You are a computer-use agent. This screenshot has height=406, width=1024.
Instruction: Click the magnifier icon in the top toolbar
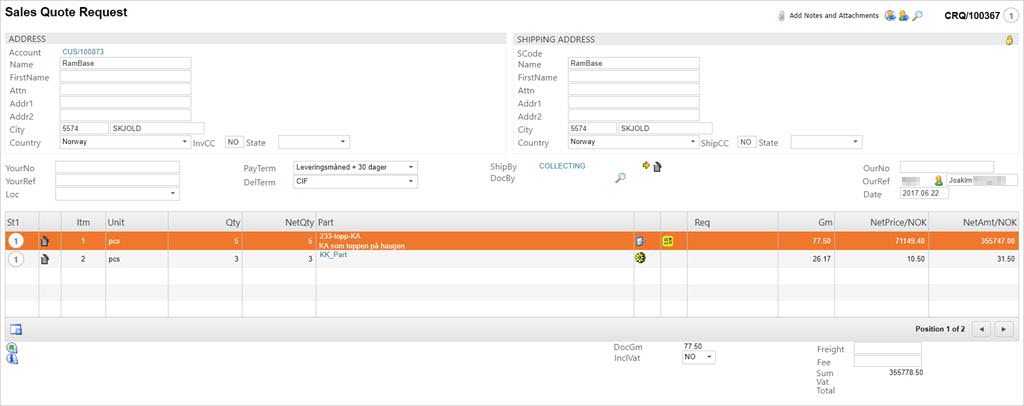coord(918,16)
